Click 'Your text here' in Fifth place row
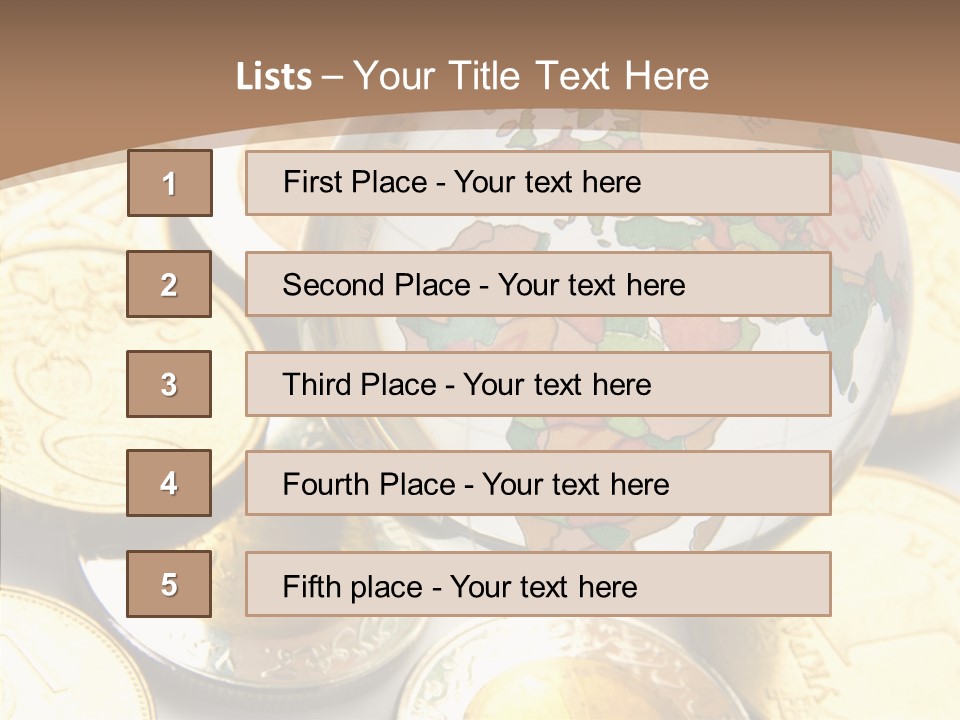 pyautogui.click(x=543, y=586)
